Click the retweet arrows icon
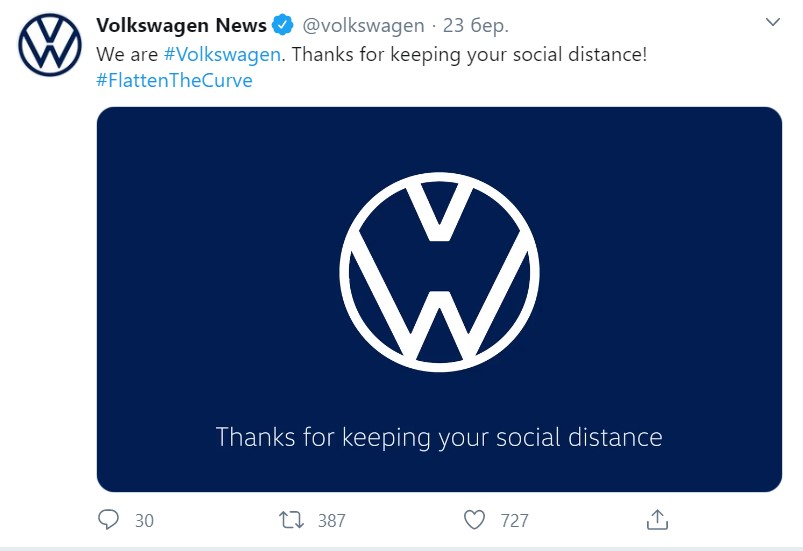This screenshot has height=551, width=803. point(291,520)
